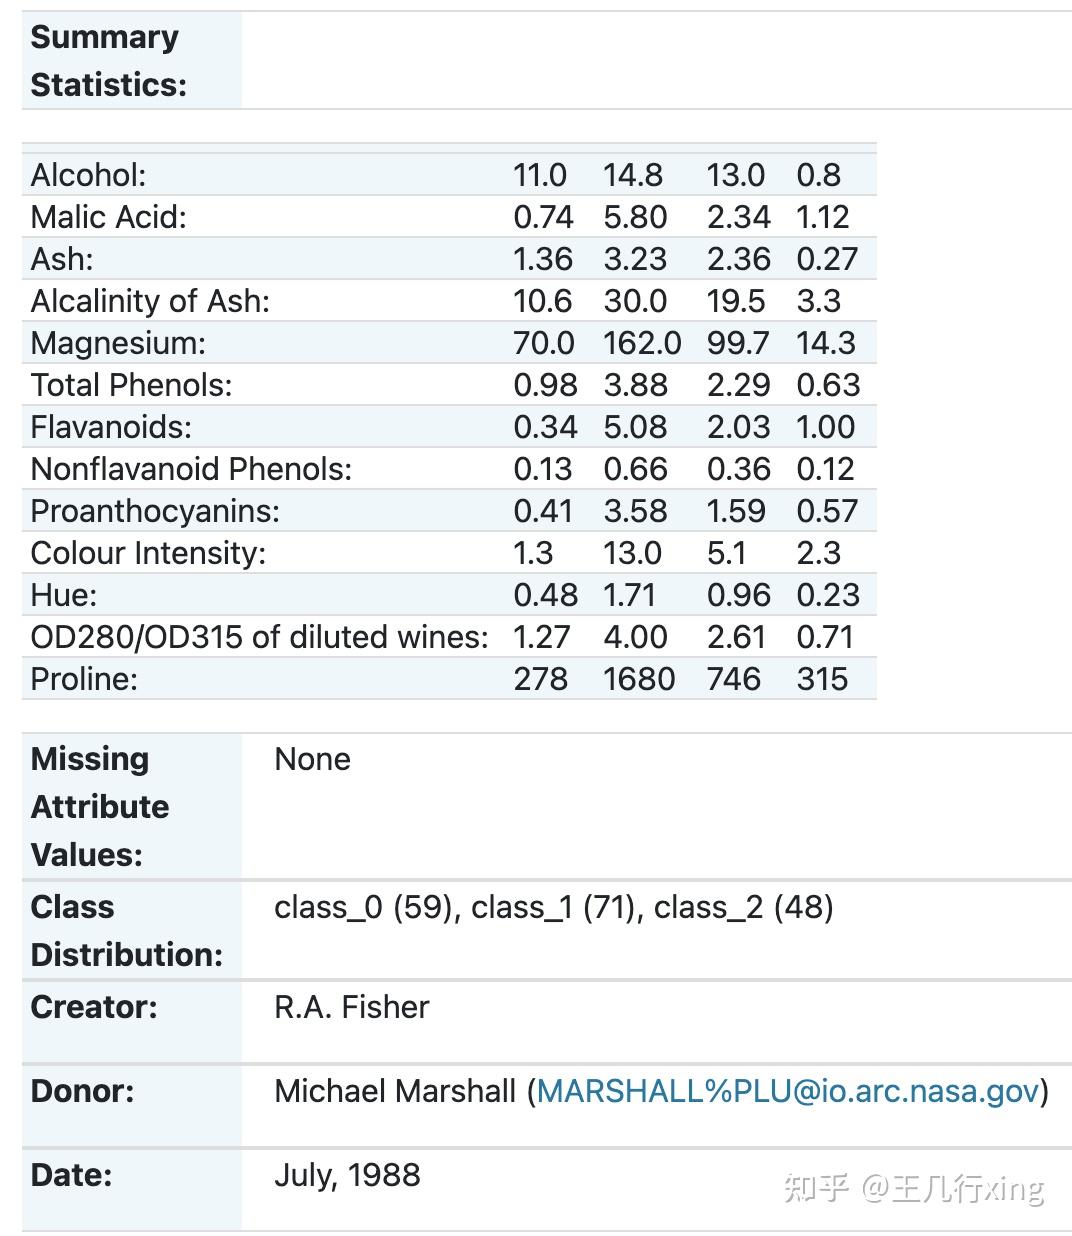Click the Alcohol row label
This screenshot has height=1236, width=1072.
[89, 175]
